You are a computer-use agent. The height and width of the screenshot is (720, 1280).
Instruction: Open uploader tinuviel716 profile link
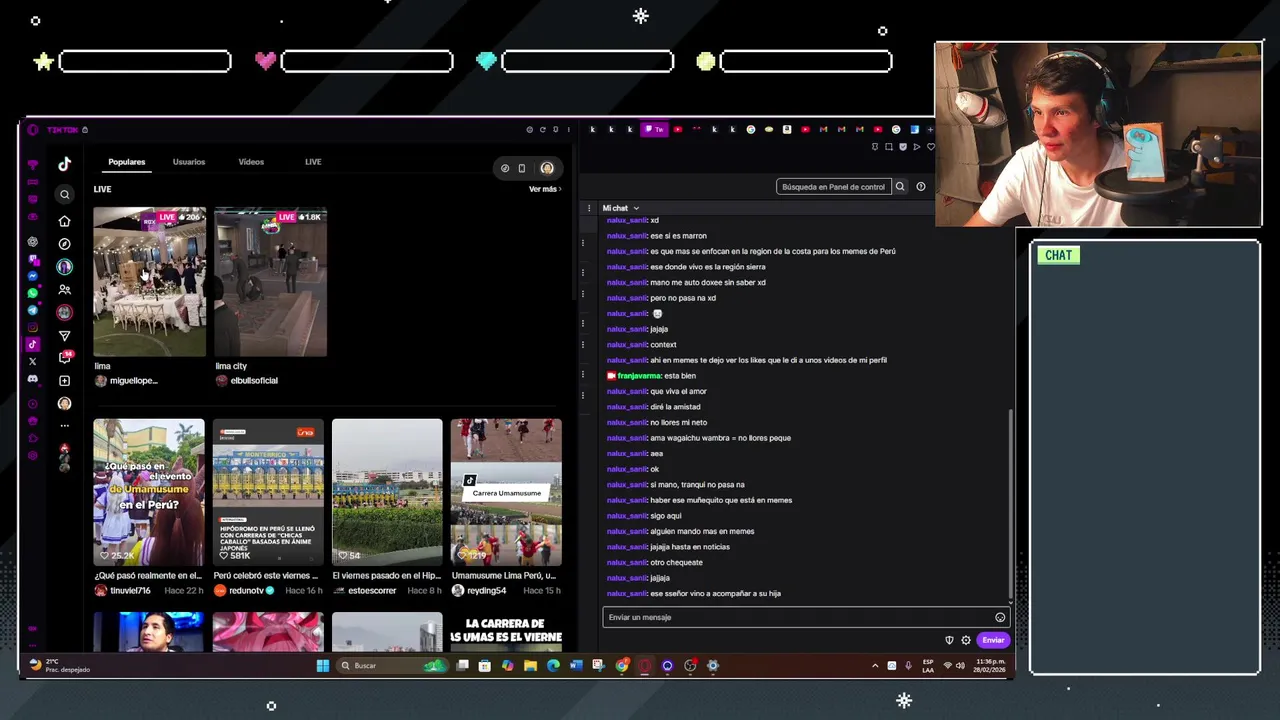[130, 591]
